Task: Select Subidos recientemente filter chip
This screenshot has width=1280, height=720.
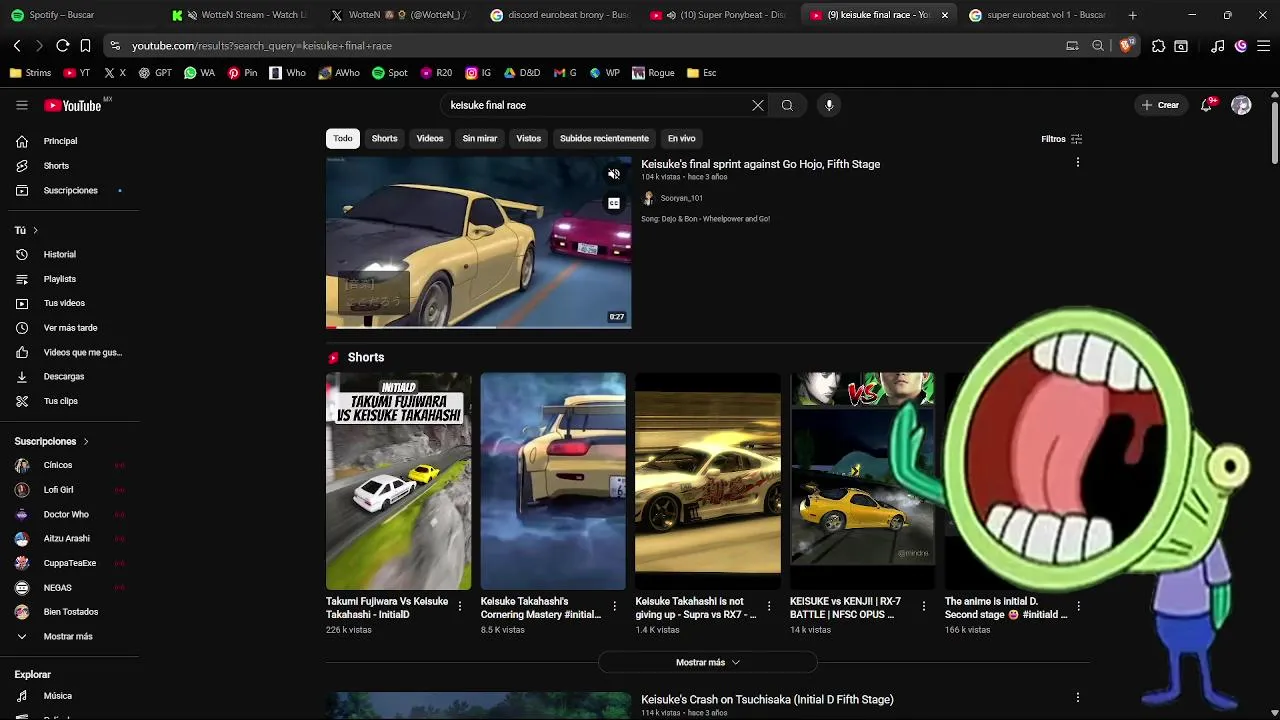Action: (604, 138)
